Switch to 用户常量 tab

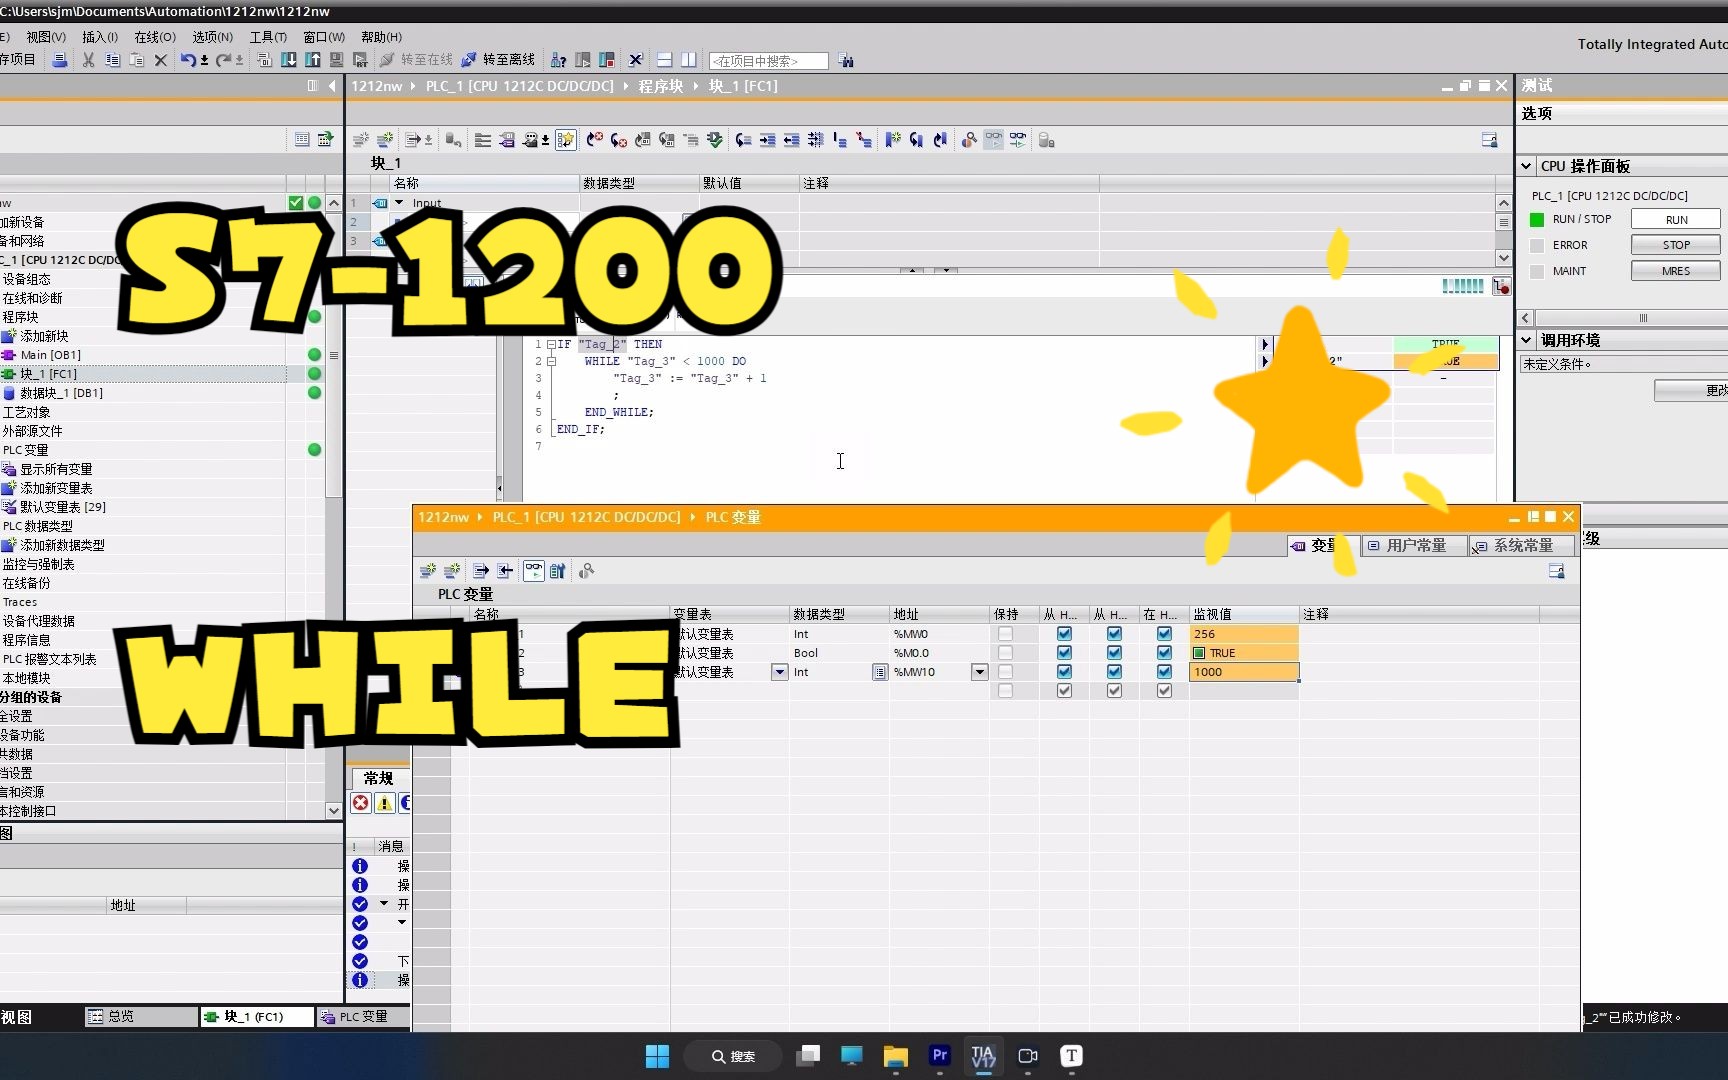(1415, 546)
